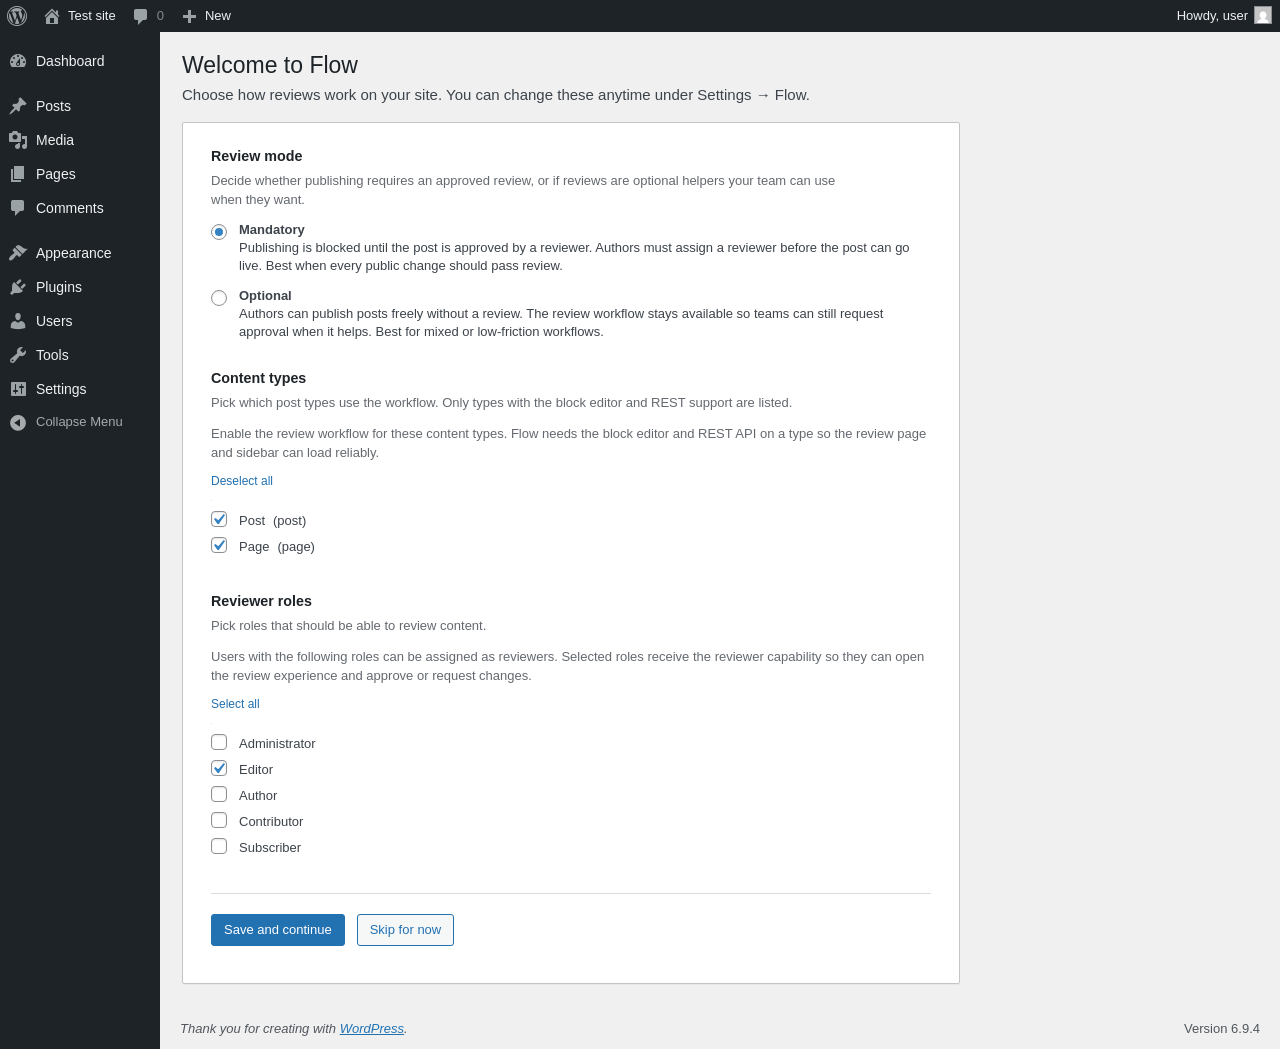Image resolution: width=1280 pixels, height=1049 pixels.
Task: Select the Optional review mode
Action: click(219, 298)
